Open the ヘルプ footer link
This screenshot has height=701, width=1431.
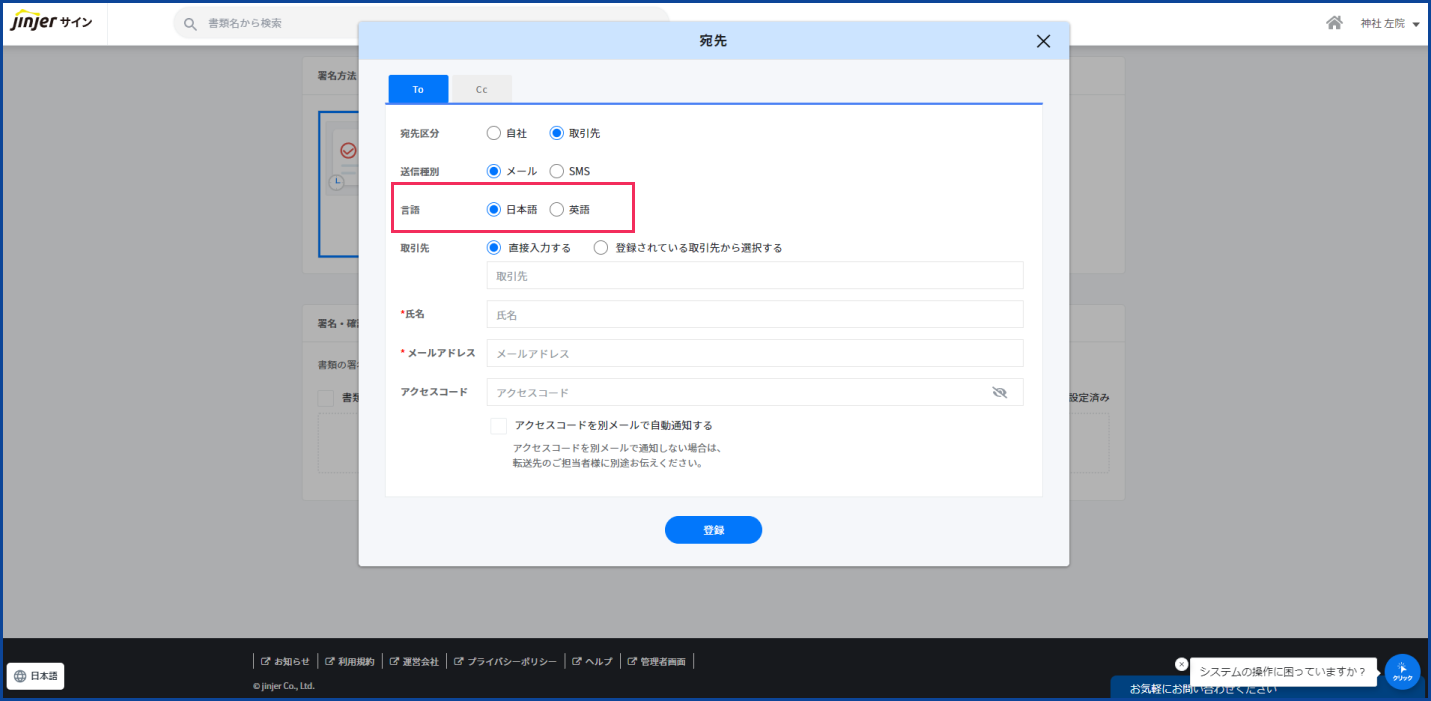point(592,661)
